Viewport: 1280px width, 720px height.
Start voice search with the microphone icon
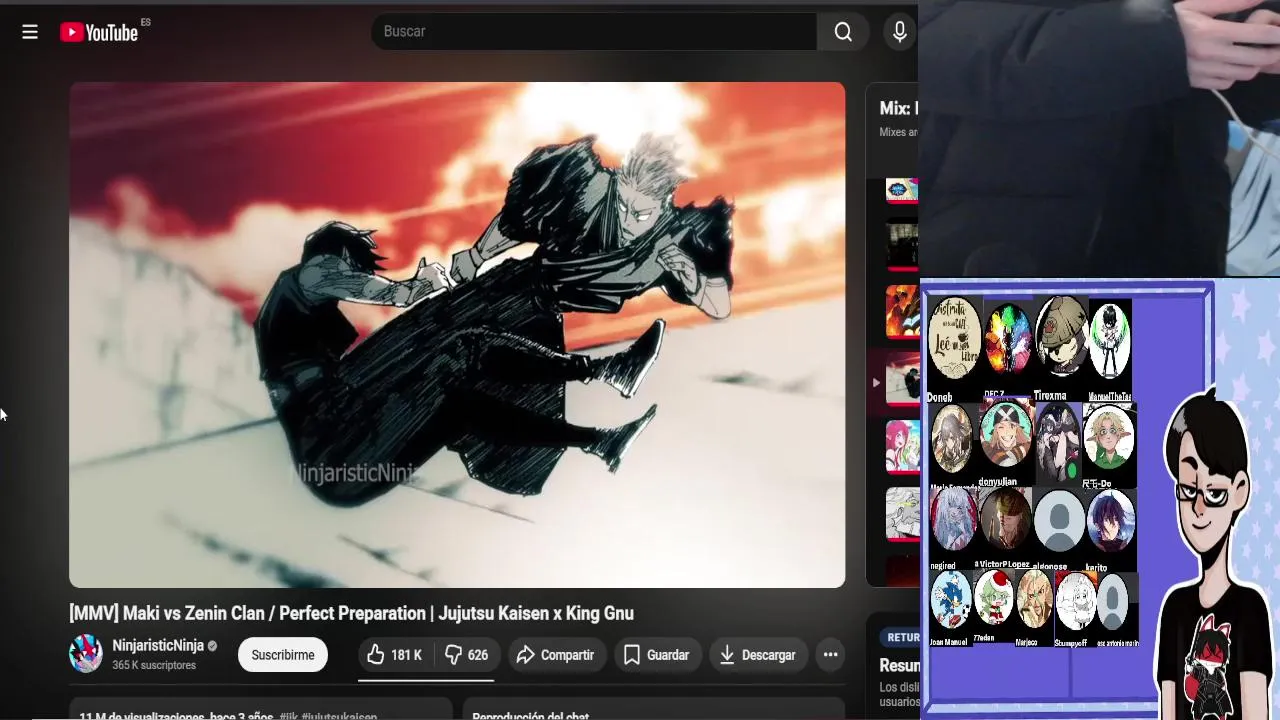point(900,32)
